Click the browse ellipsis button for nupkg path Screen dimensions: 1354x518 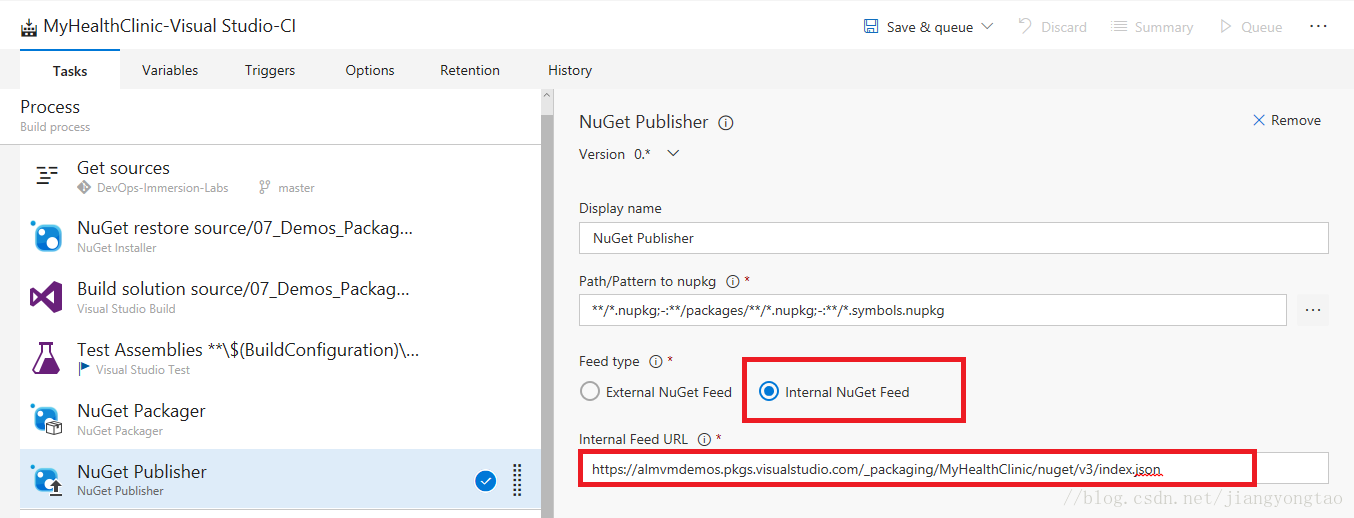pyautogui.click(x=1313, y=310)
